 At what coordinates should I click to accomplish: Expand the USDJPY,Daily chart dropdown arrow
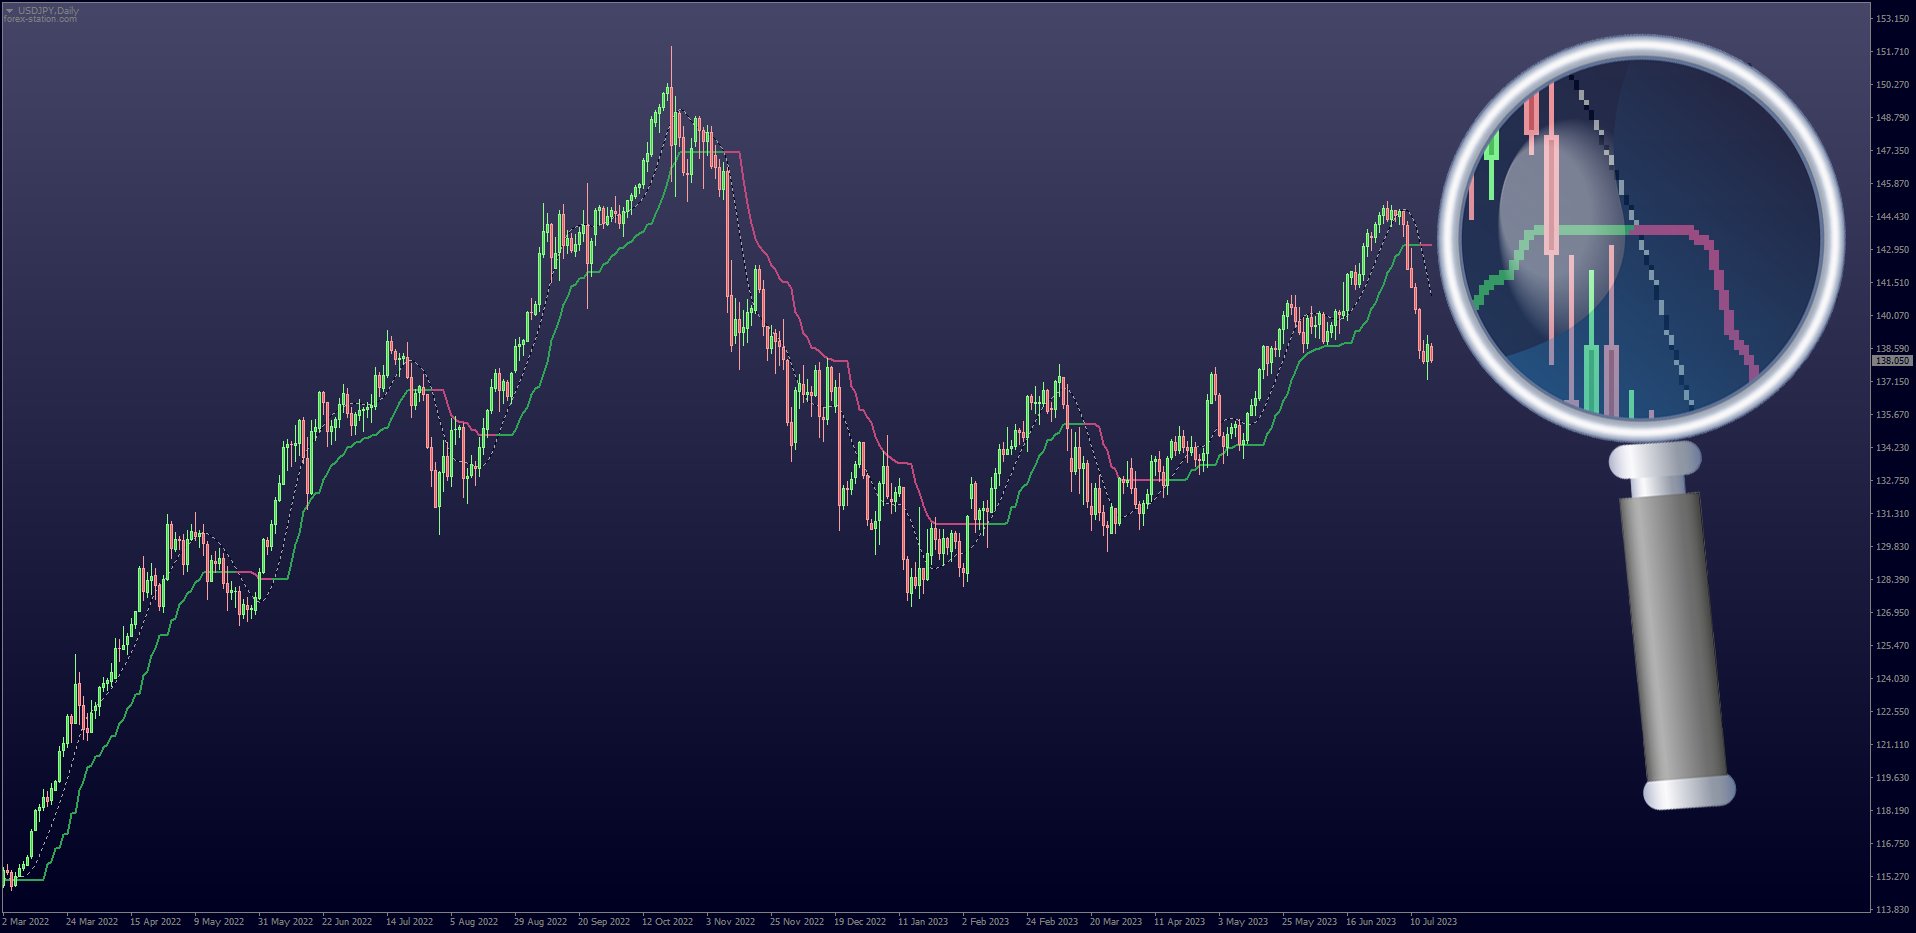coord(9,10)
